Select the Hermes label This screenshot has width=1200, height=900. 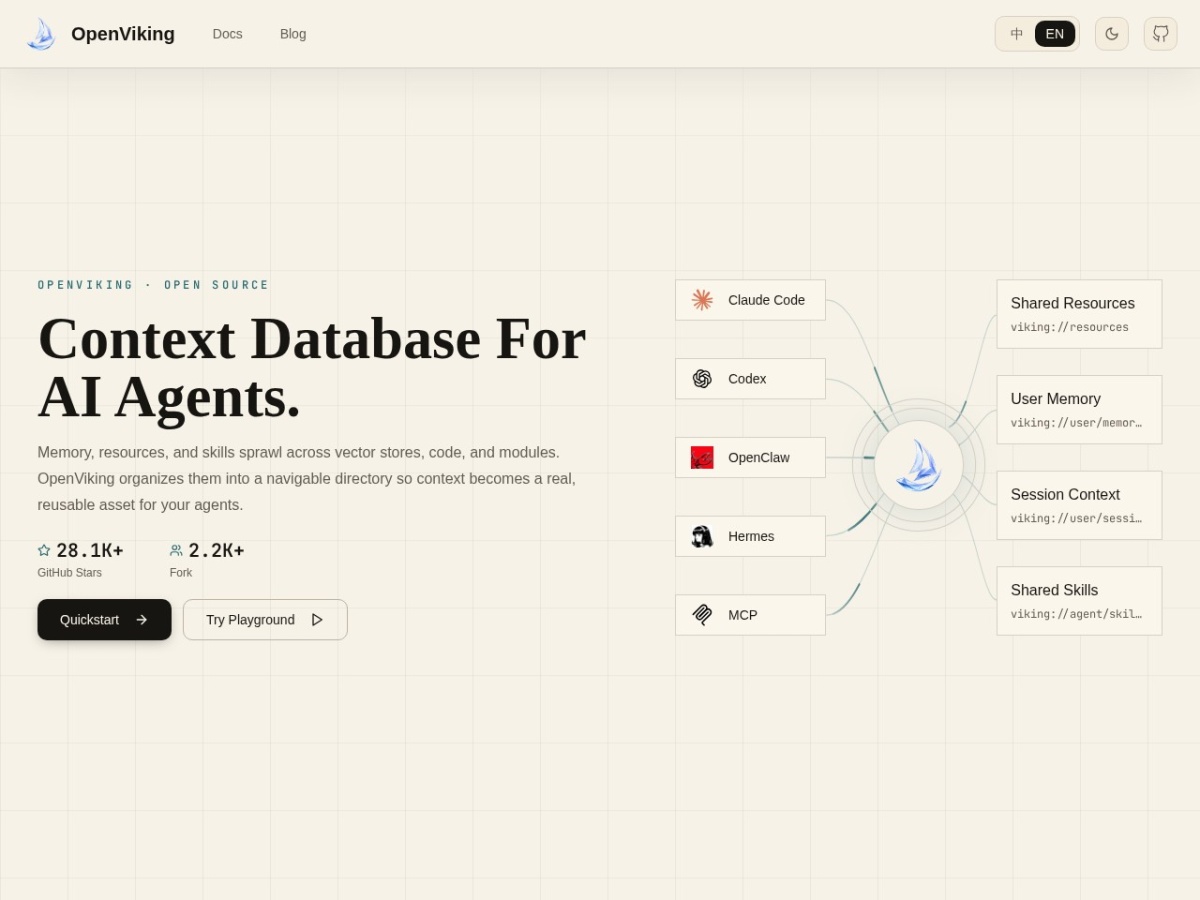pos(751,536)
